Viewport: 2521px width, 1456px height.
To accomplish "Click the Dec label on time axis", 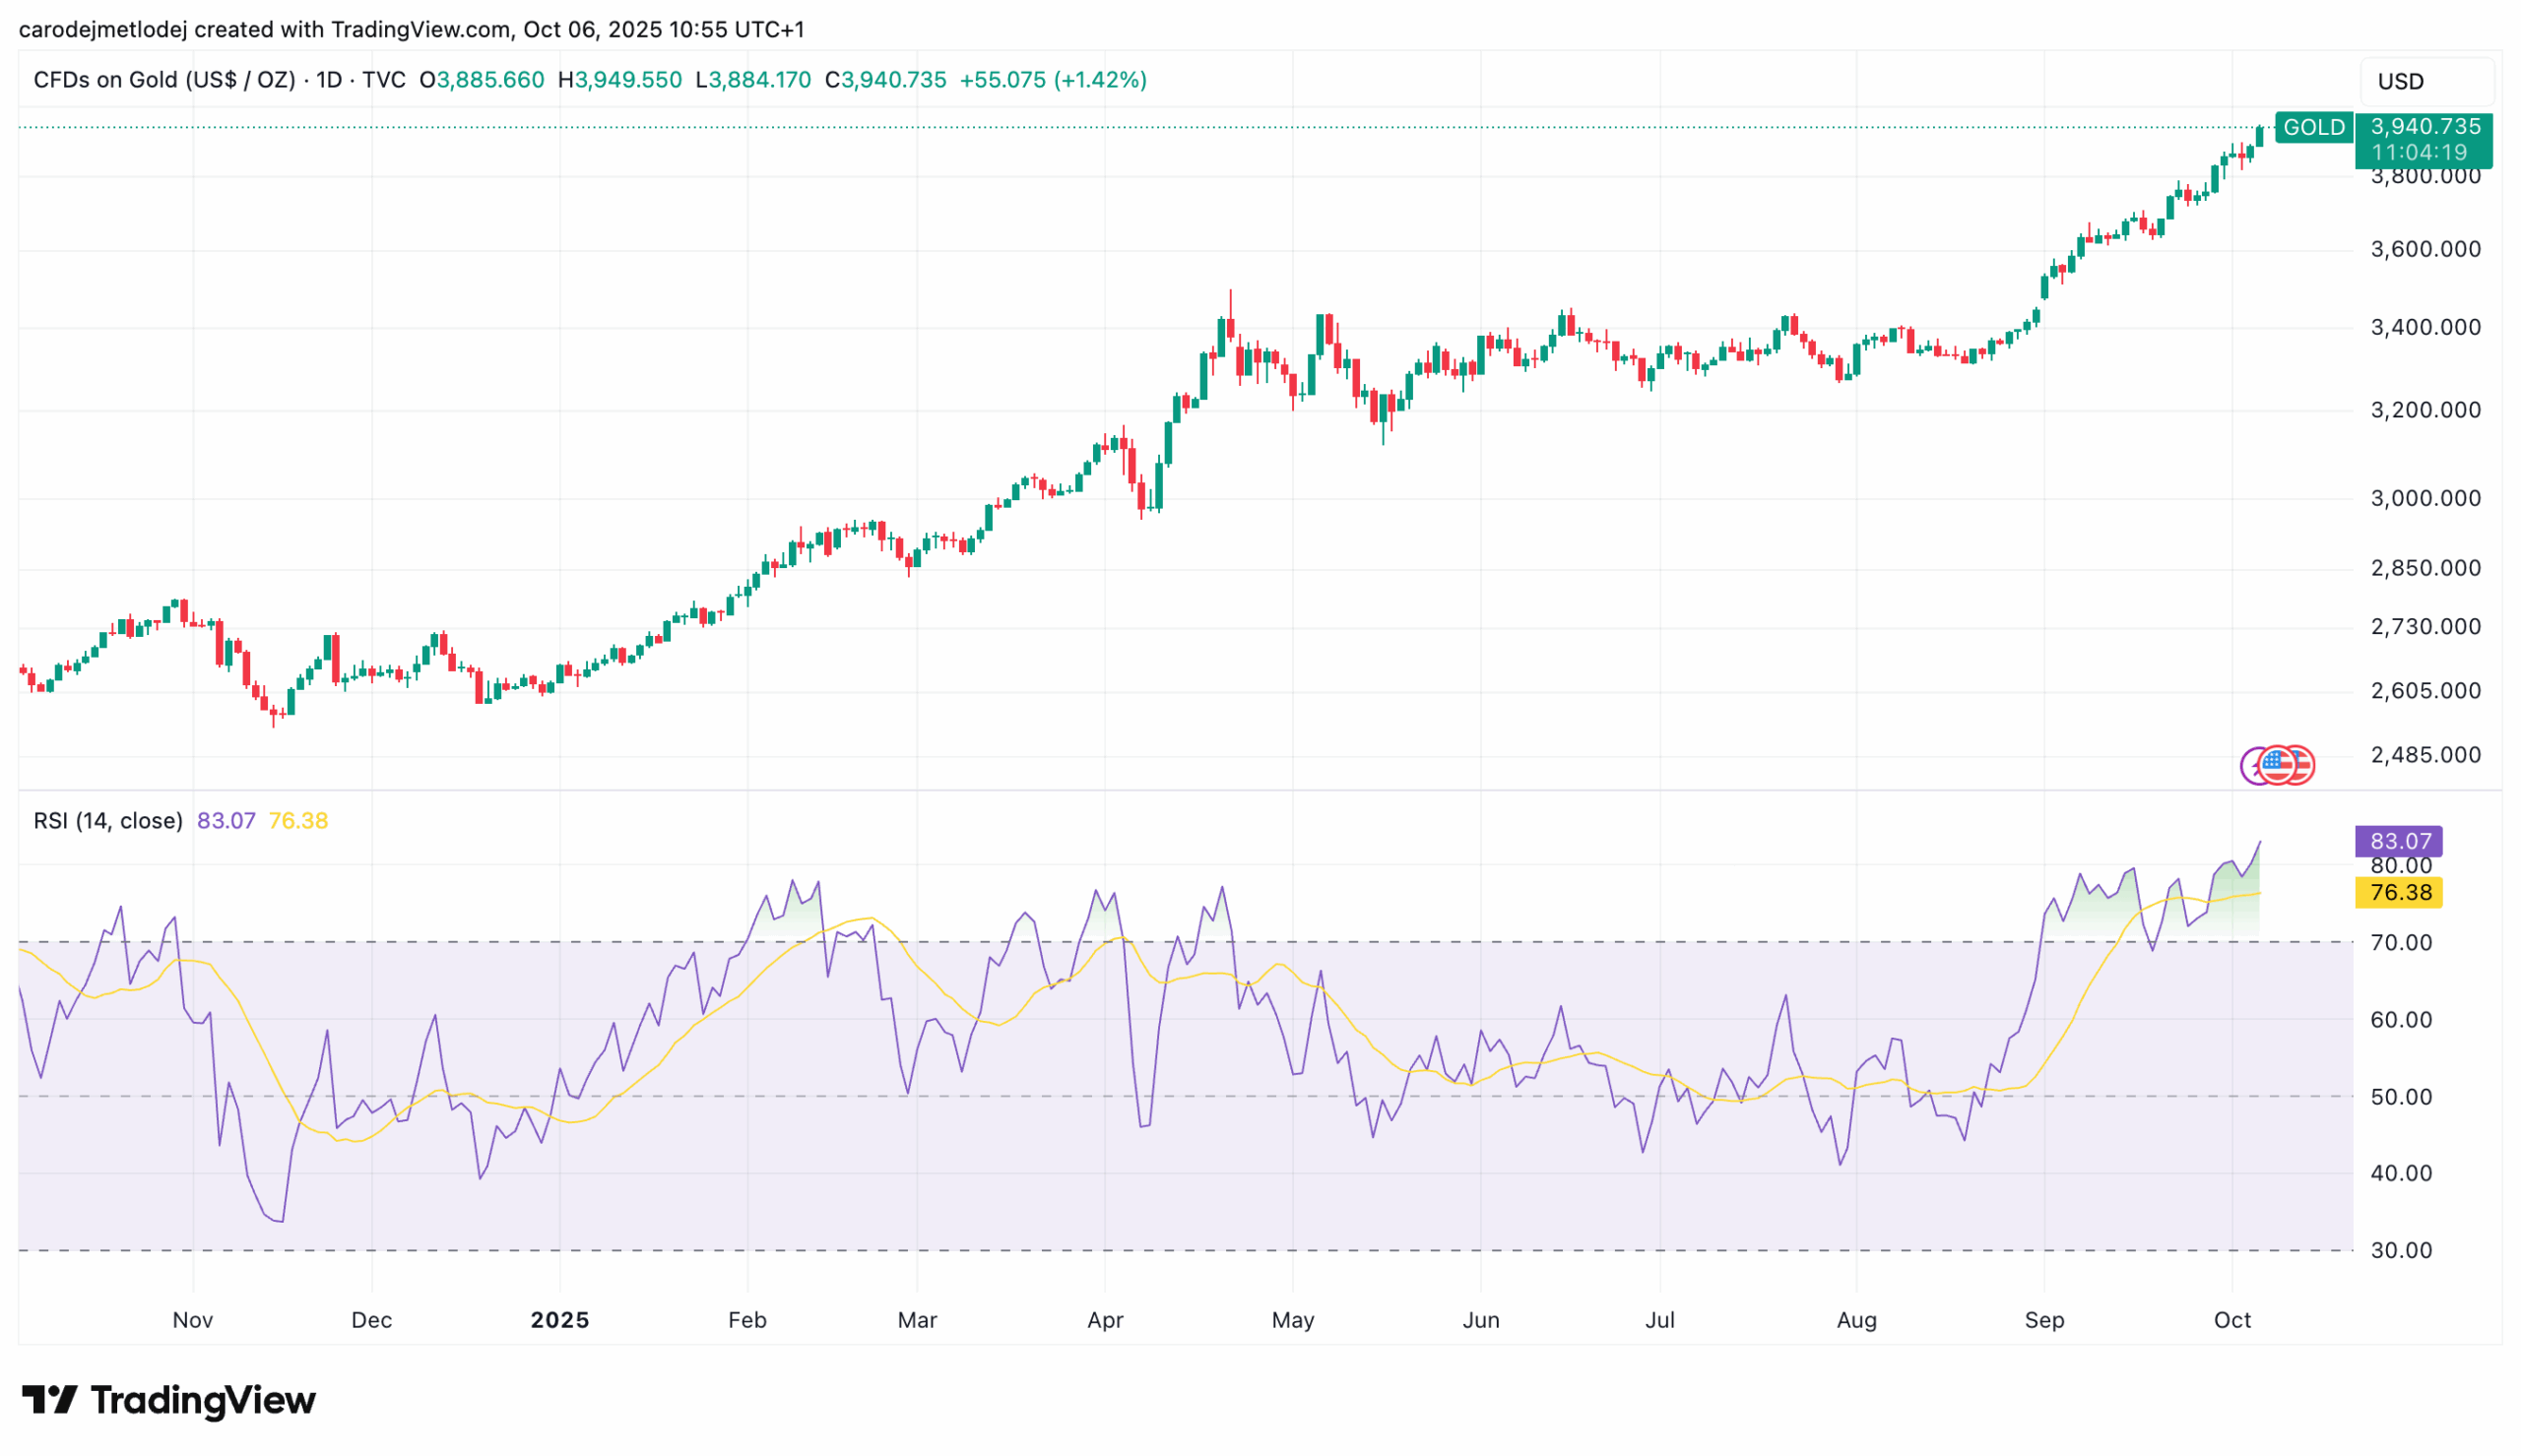I will [x=371, y=1320].
